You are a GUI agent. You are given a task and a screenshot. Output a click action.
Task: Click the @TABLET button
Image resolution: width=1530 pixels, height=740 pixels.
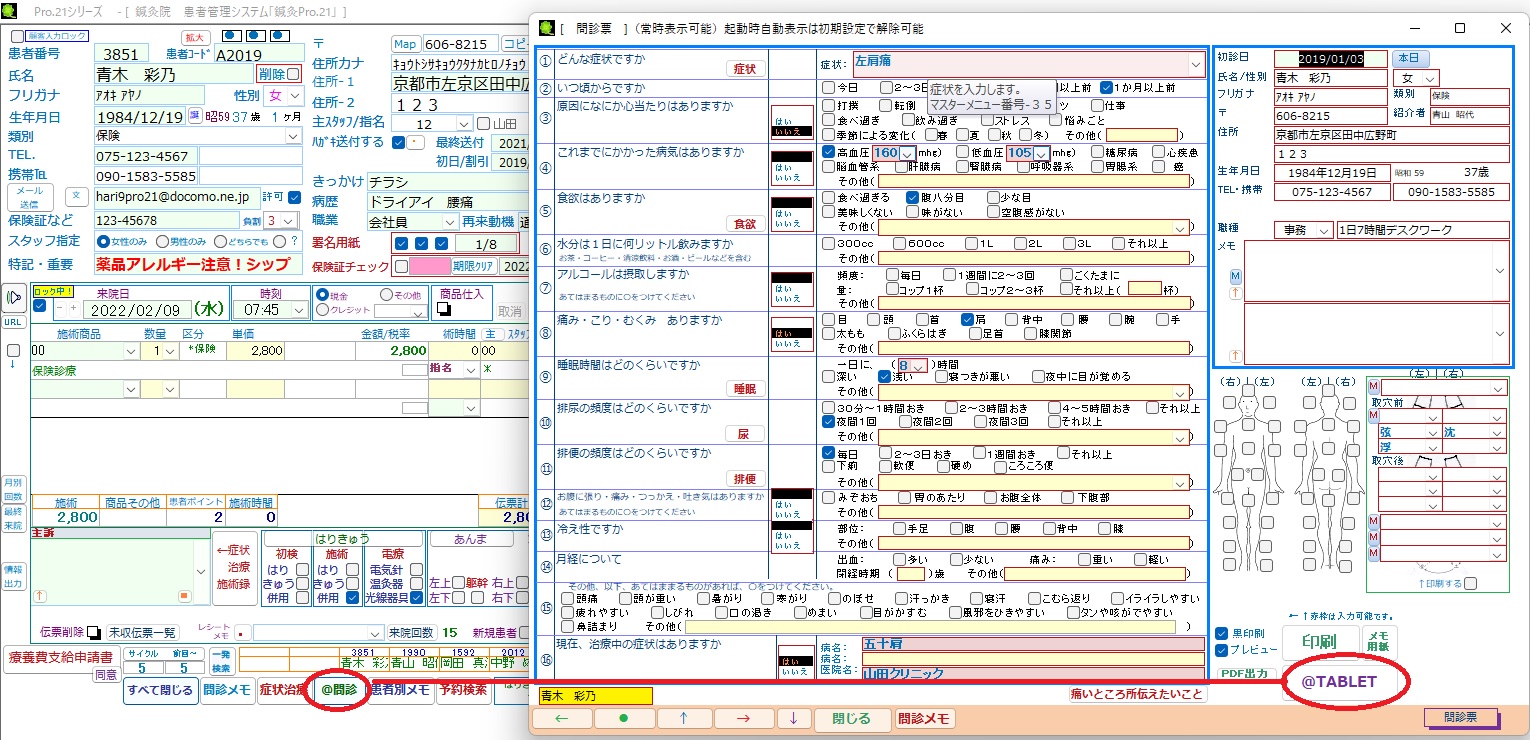[1338, 682]
